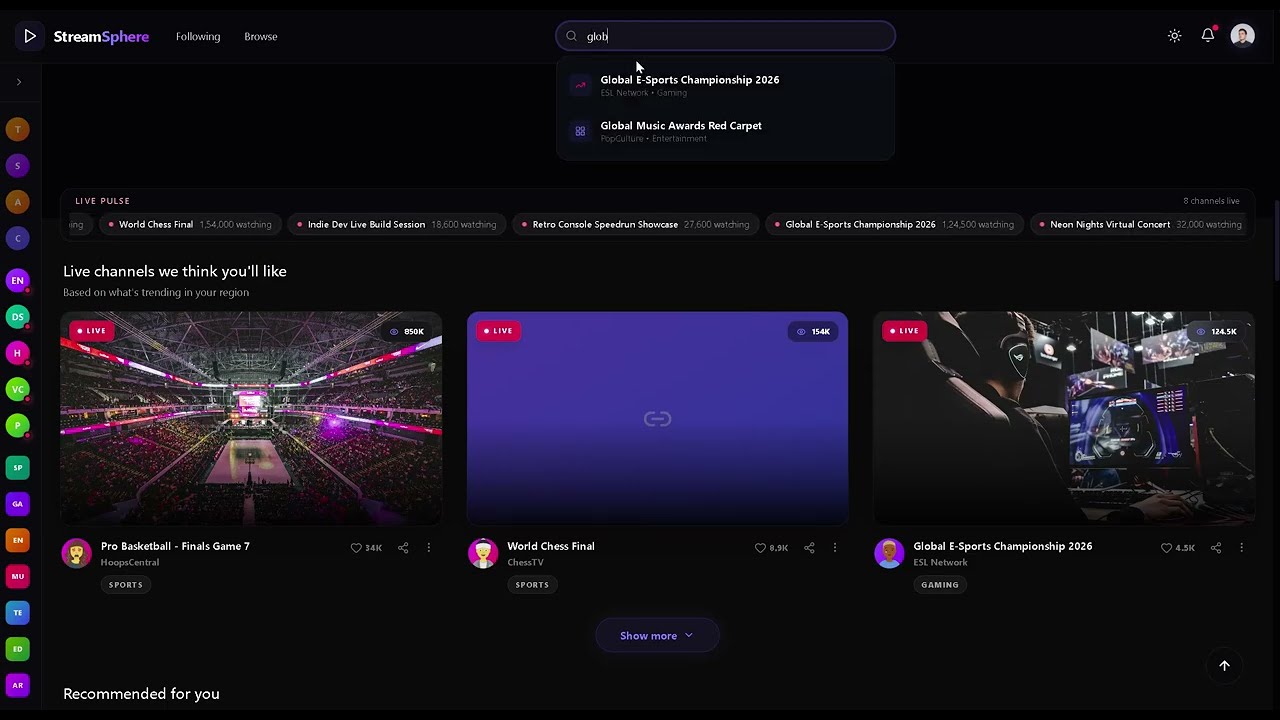
Task: Open the Browse tab
Action: (261, 36)
